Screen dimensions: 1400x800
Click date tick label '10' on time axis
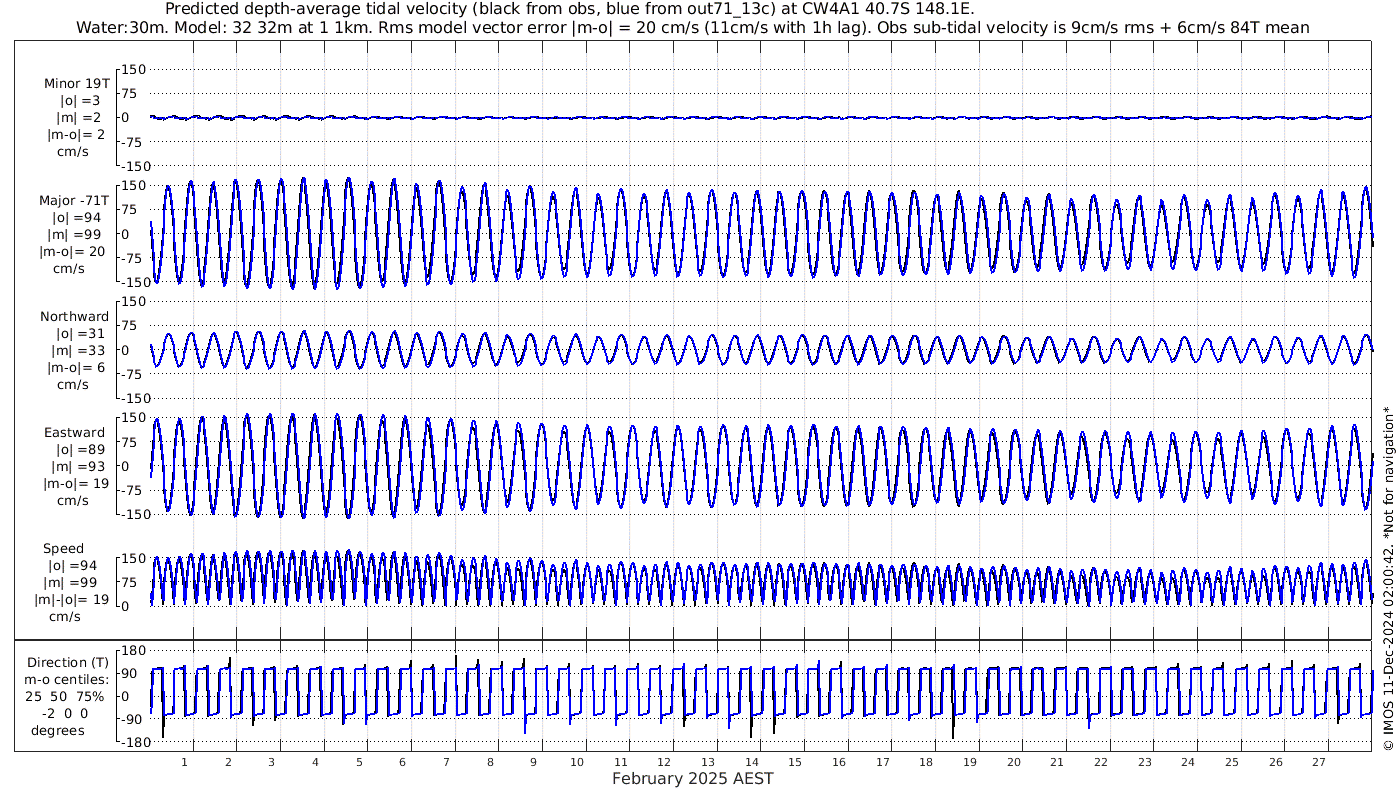point(577,762)
